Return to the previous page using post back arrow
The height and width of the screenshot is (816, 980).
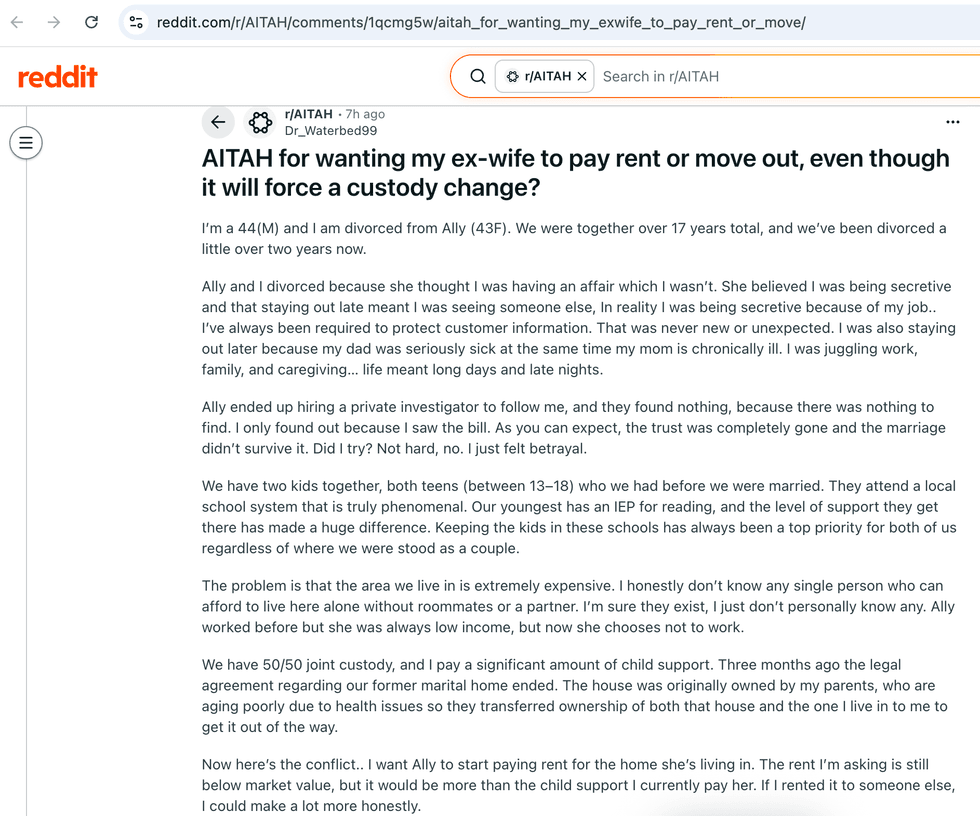coord(218,122)
